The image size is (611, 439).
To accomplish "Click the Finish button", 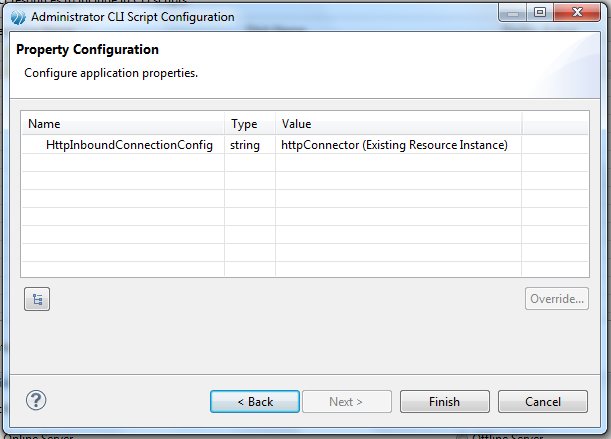I will tap(444, 401).
